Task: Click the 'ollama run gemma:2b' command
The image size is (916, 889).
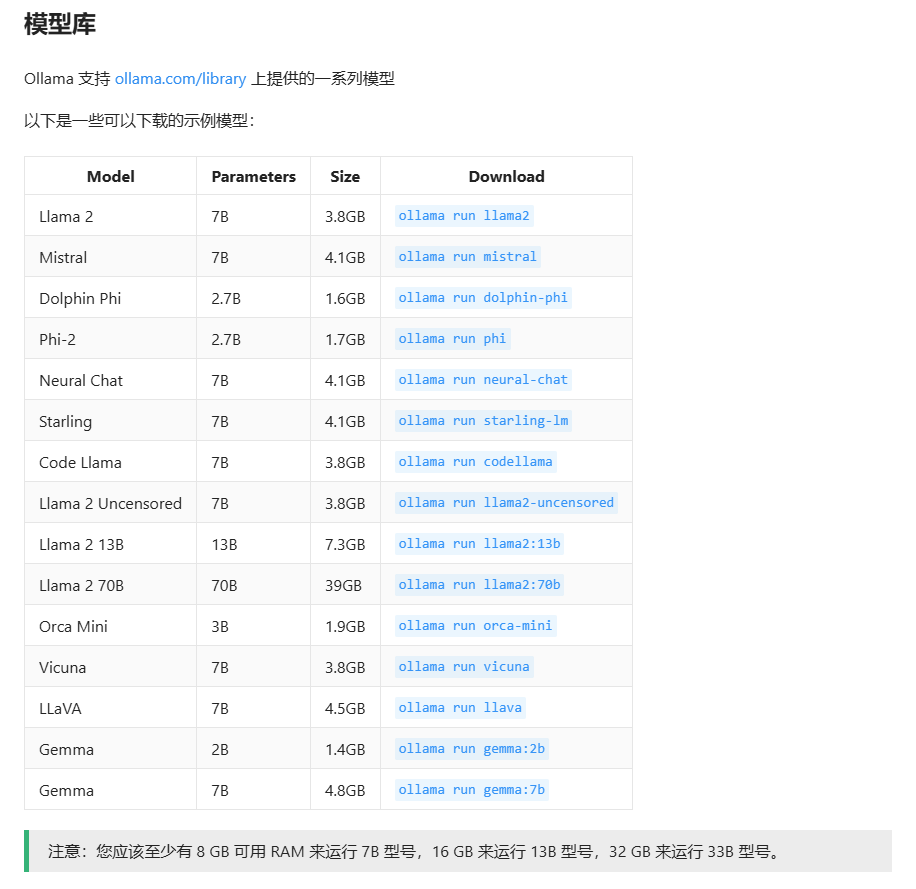Action: pos(471,749)
